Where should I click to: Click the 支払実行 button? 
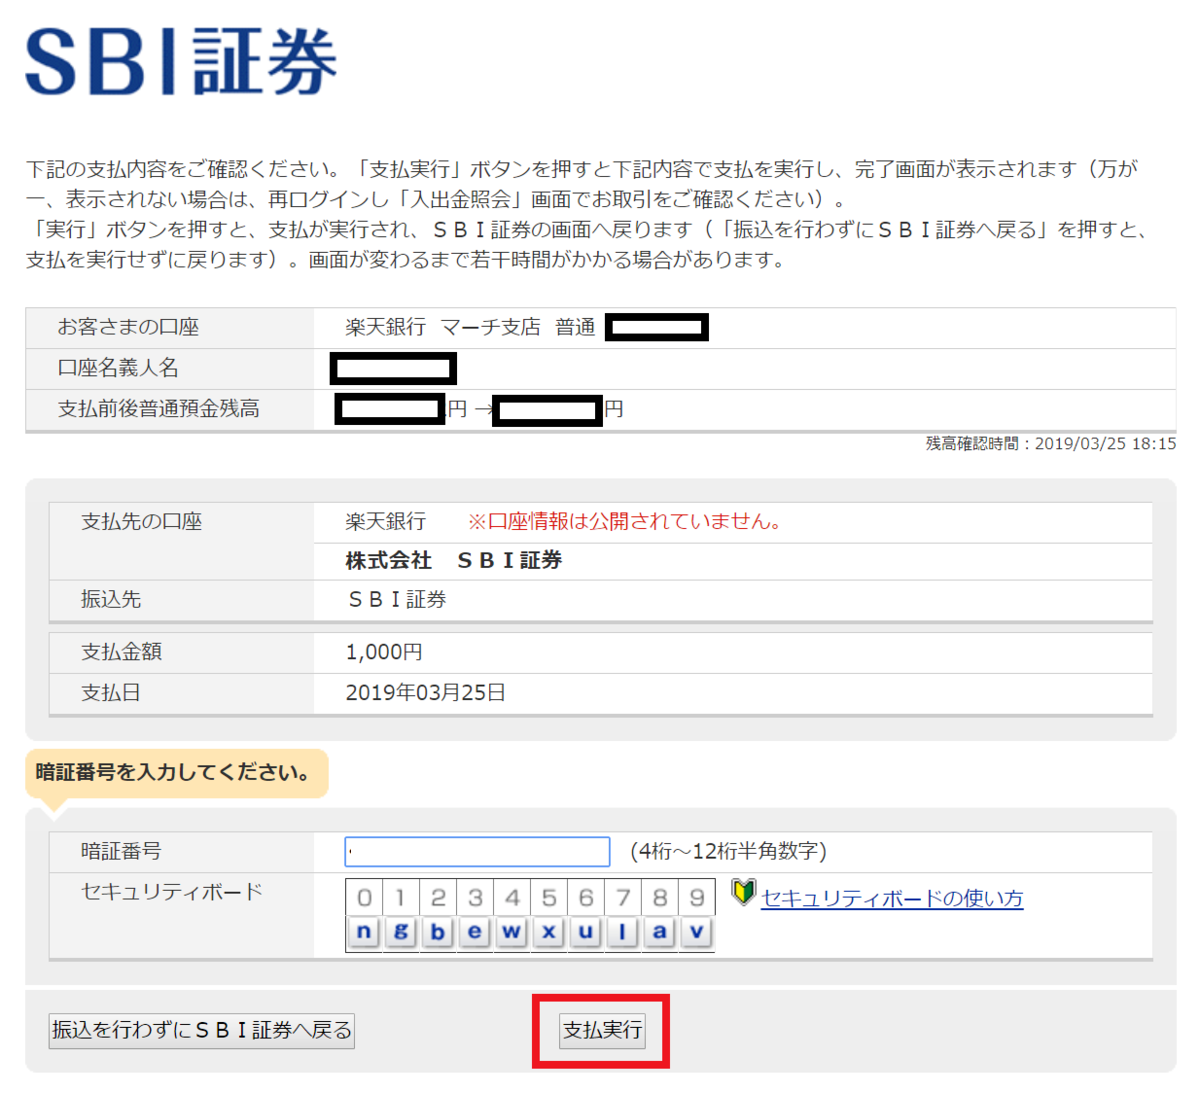(602, 1030)
